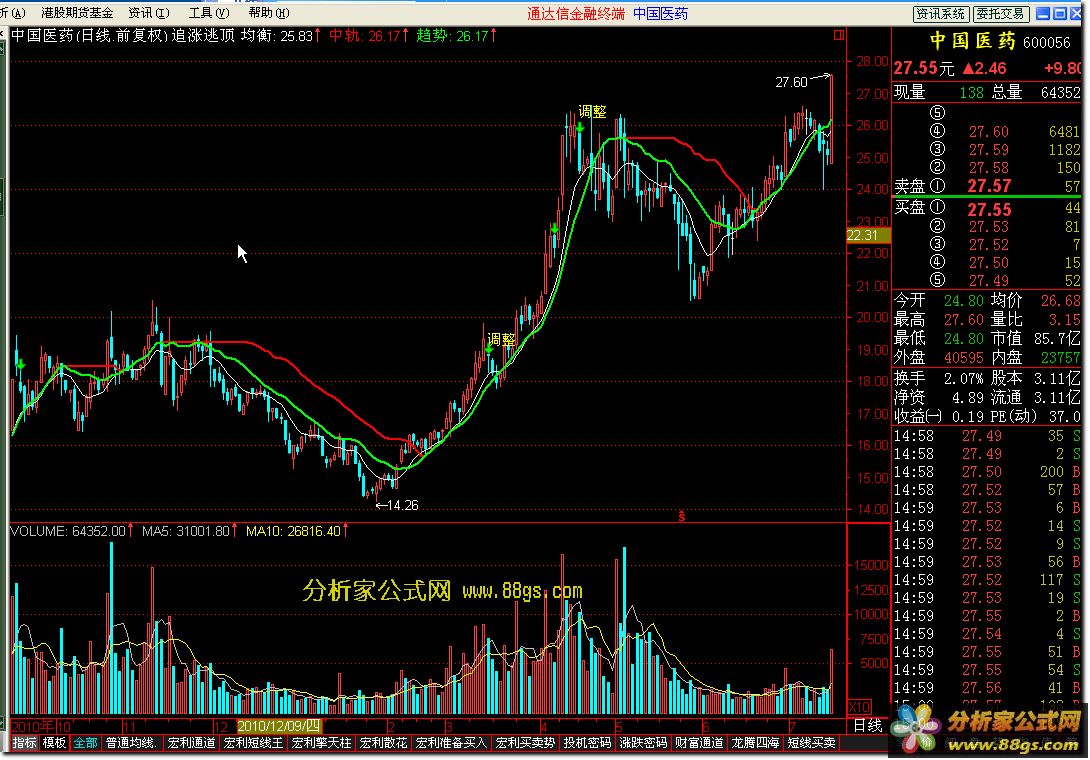Click the 换手 value 2.07%
The image size is (1090, 760).
point(963,378)
